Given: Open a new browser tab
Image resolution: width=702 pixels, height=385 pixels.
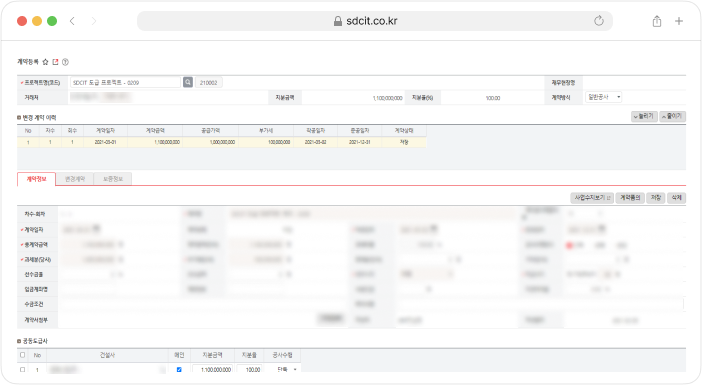Looking at the screenshot, I should [x=679, y=21].
